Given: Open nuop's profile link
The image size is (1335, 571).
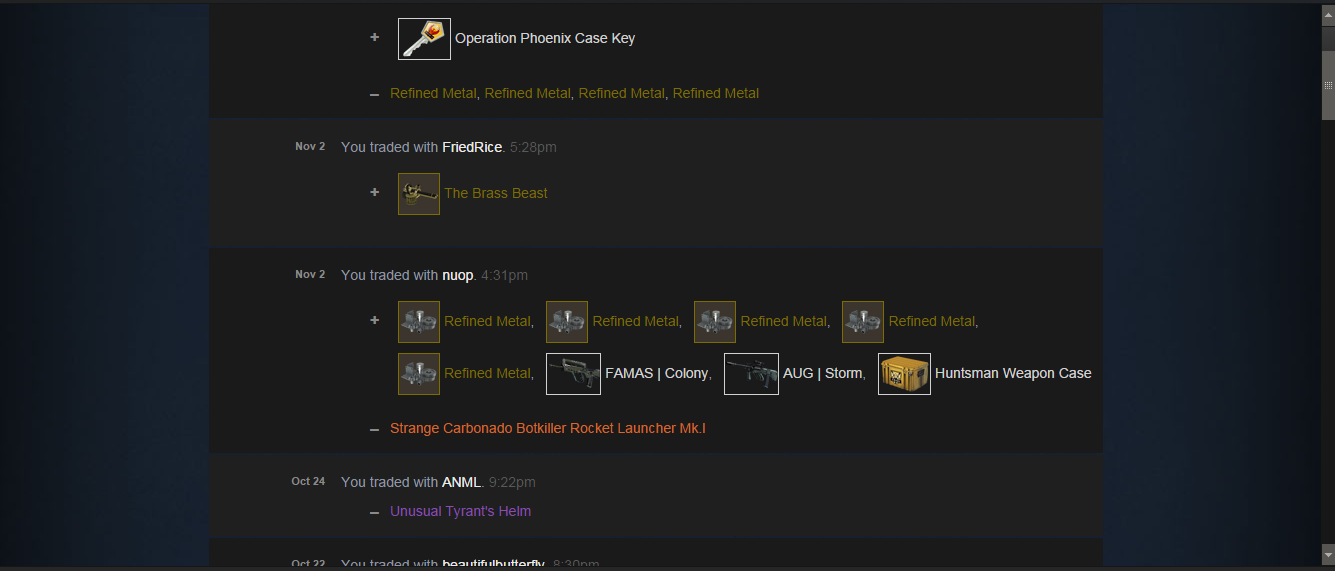Looking at the screenshot, I should (x=457, y=275).
